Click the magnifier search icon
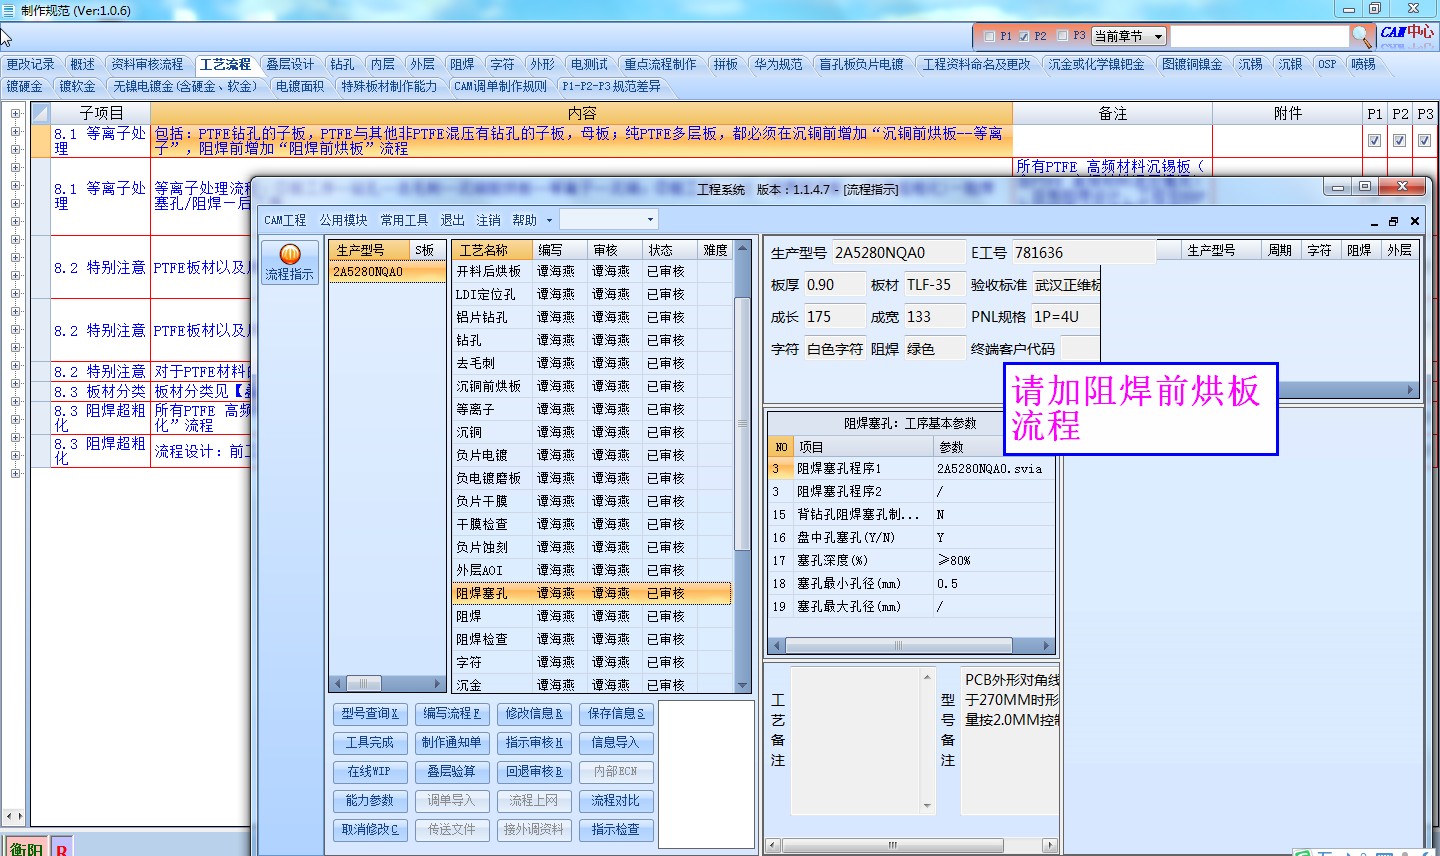This screenshot has width=1440, height=856. (1362, 36)
